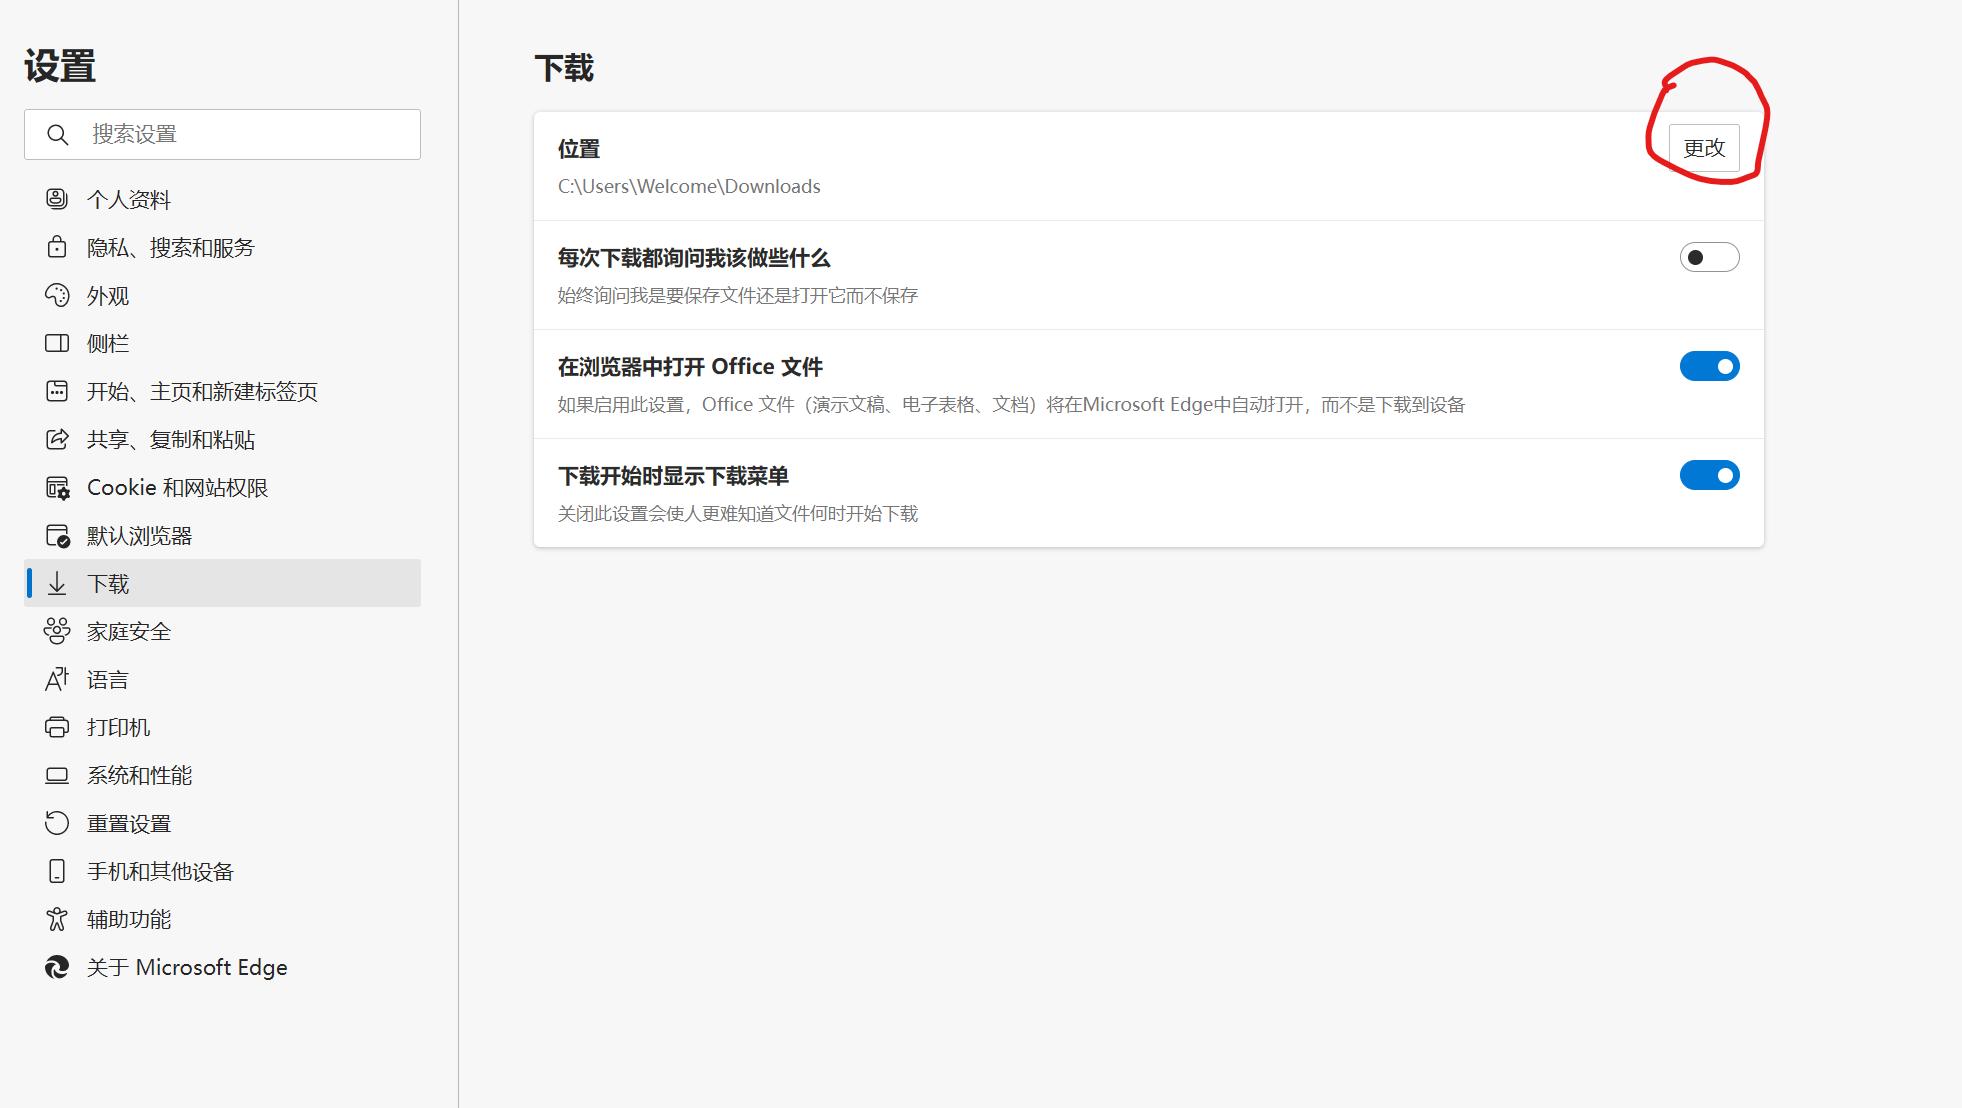Click the Cookie 和网站权限 icon
The height and width of the screenshot is (1108, 1962).
pos(57,487)
